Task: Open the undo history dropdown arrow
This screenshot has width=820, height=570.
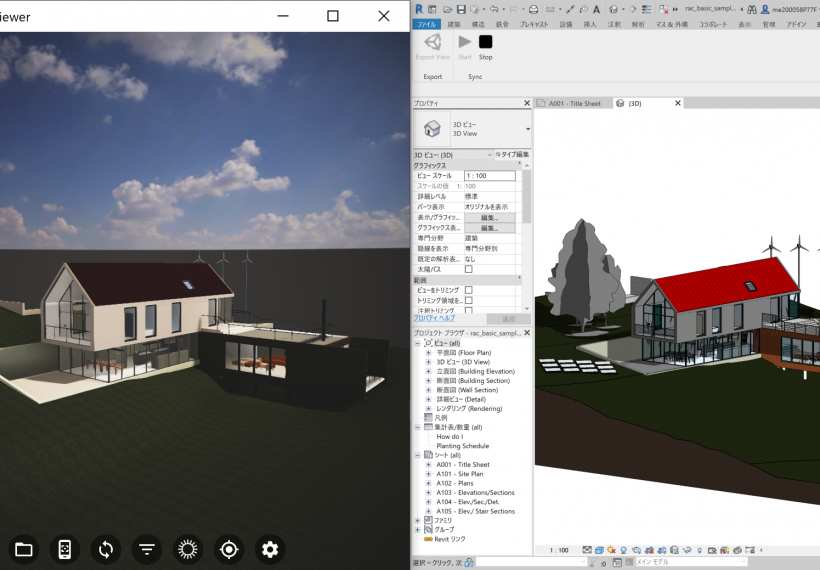Action: point(503,9)
